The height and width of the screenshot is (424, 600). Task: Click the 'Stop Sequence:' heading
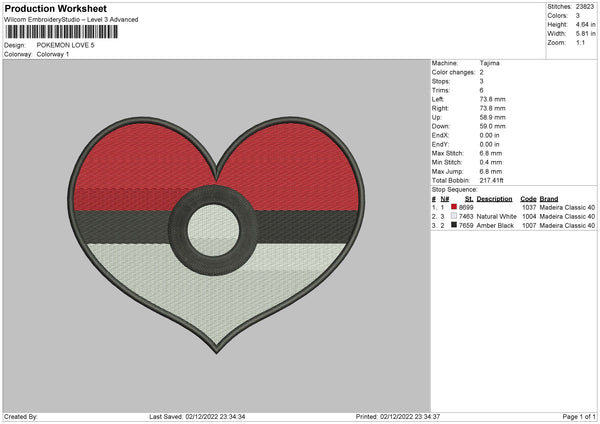coord(455,190)
